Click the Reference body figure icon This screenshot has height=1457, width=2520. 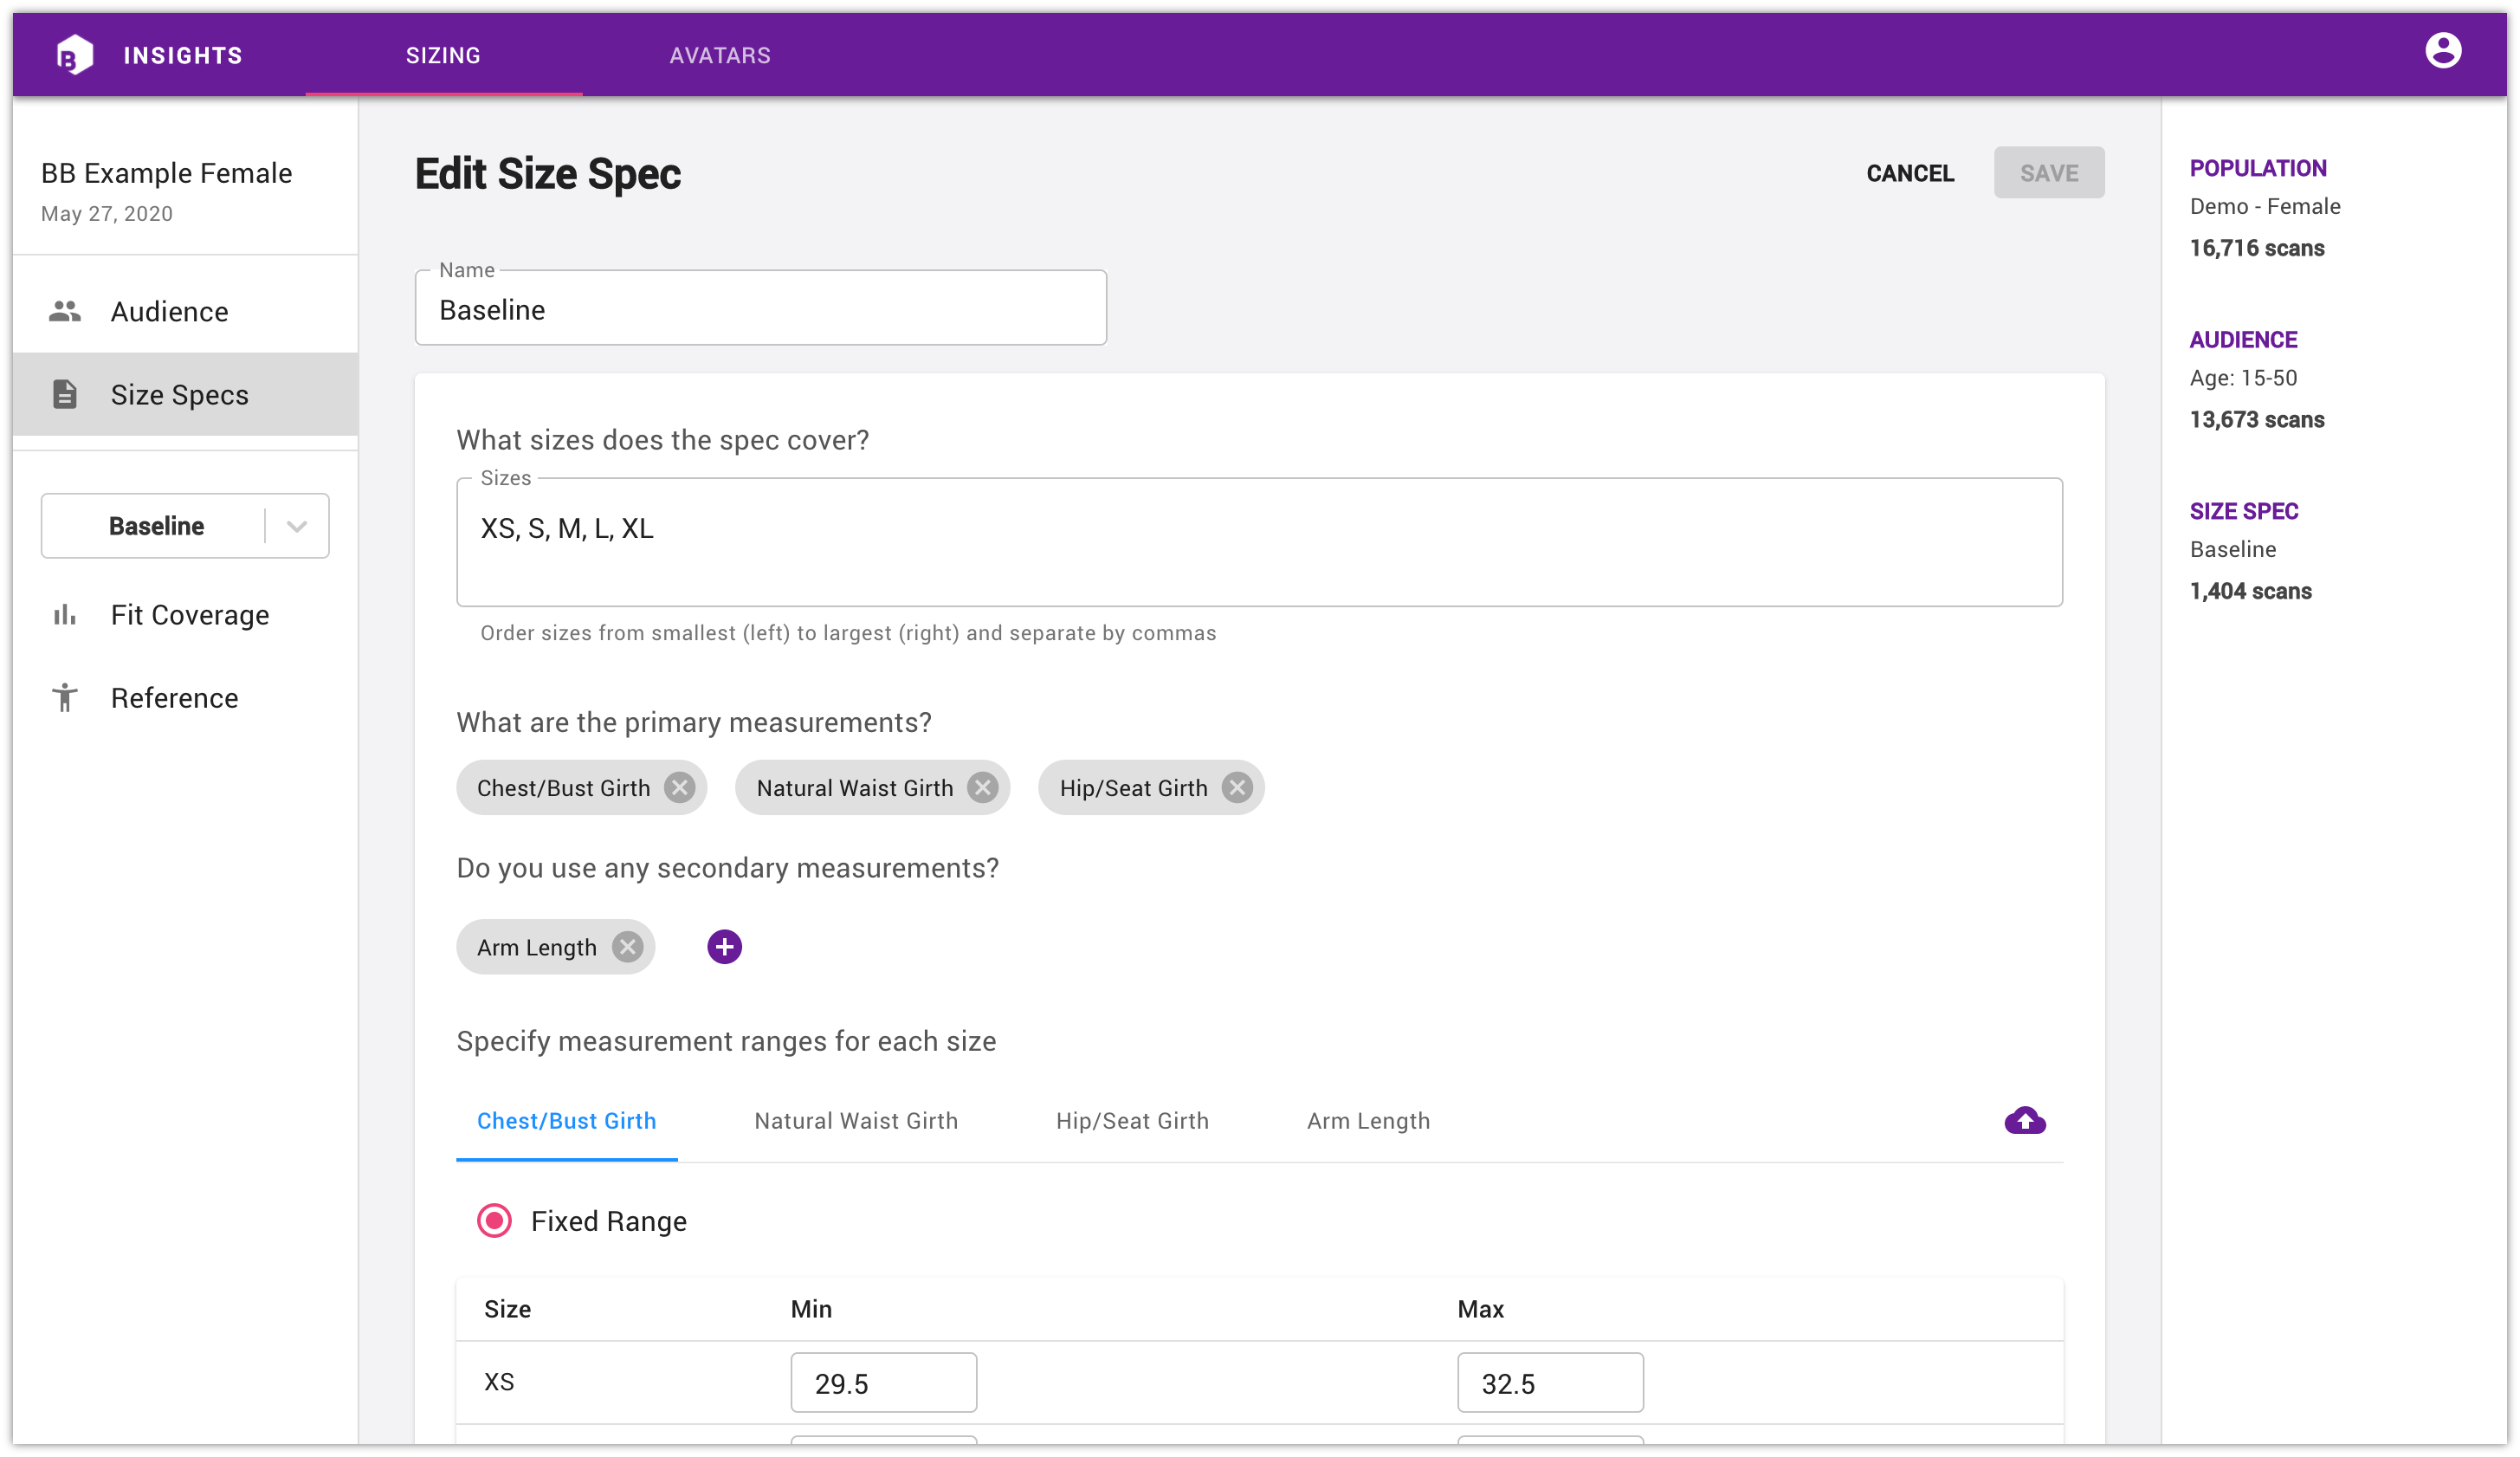[x=65, y=697]
